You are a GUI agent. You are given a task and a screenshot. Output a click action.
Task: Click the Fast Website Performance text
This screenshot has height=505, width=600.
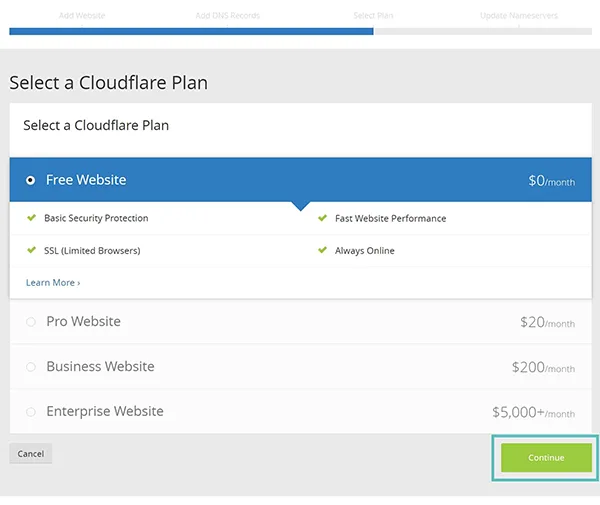coord(391,218)
